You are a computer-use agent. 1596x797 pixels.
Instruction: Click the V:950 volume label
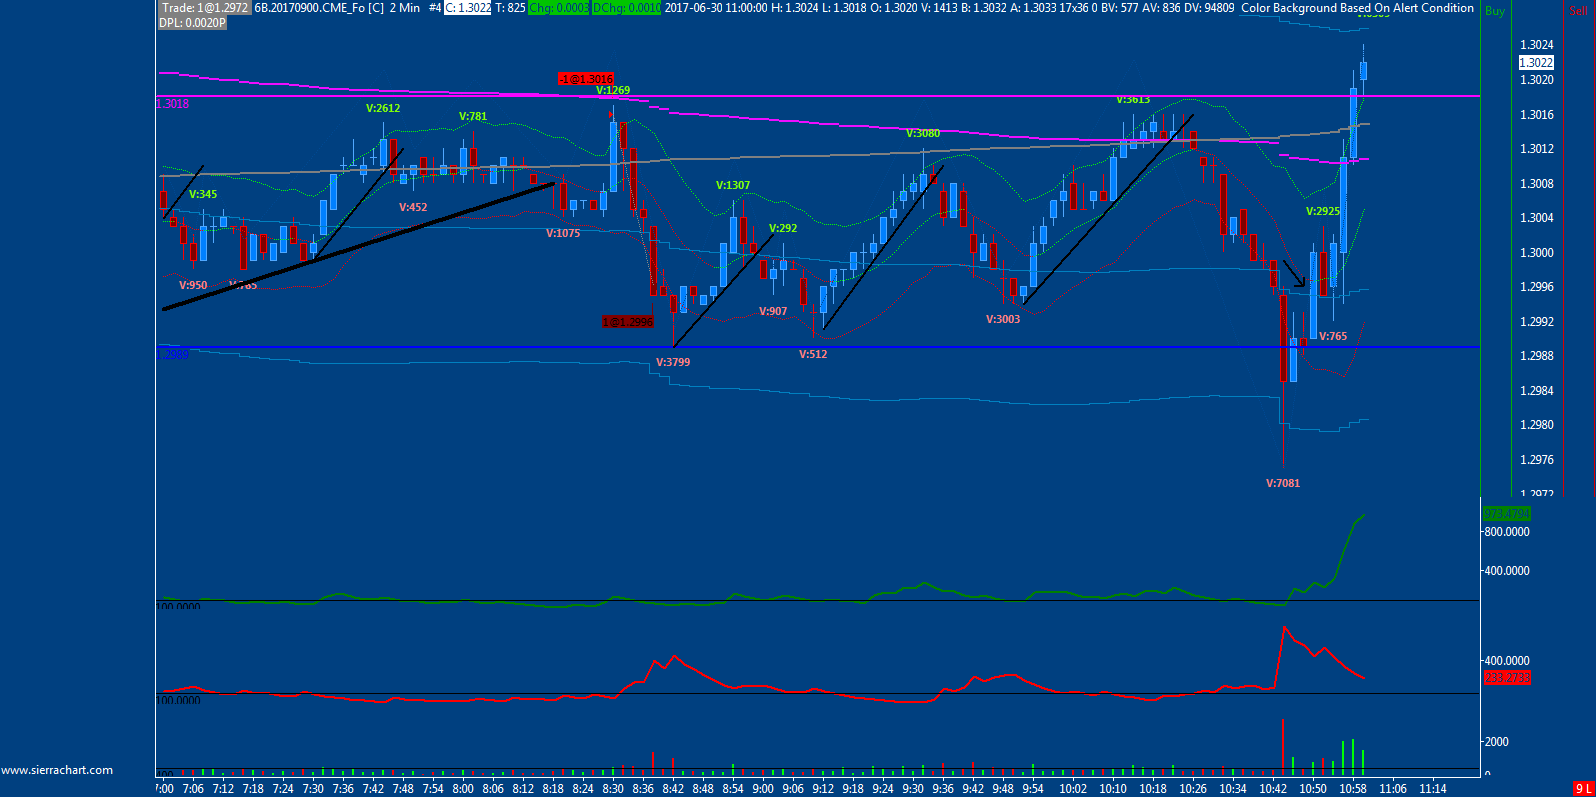[x=193, y=285]
